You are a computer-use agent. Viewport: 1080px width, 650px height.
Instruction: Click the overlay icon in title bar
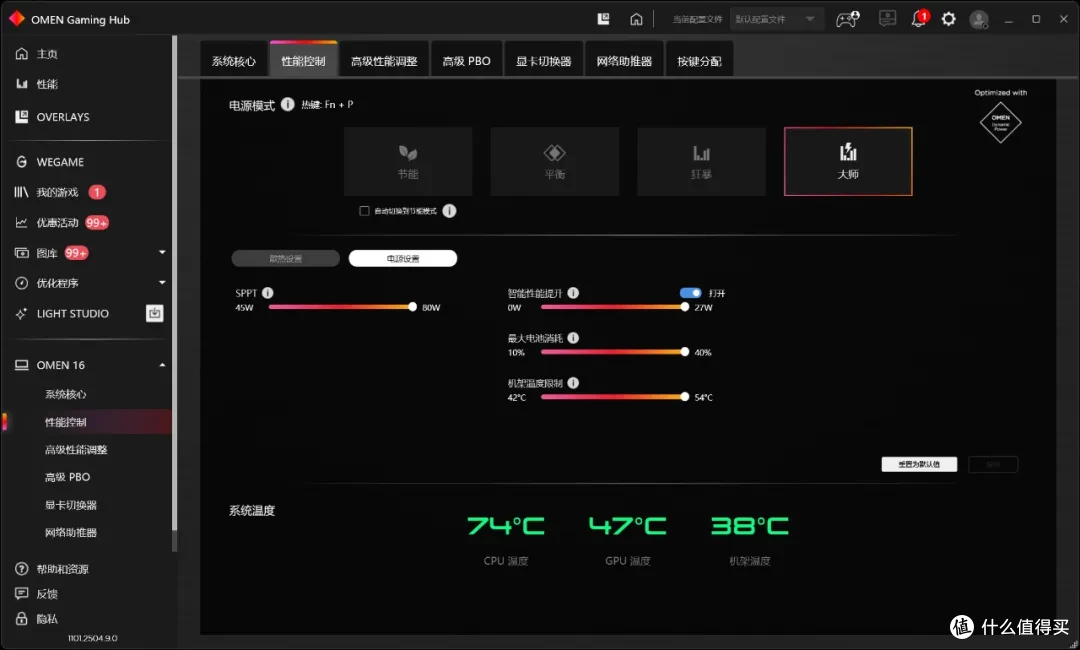(x=603, y=19)
